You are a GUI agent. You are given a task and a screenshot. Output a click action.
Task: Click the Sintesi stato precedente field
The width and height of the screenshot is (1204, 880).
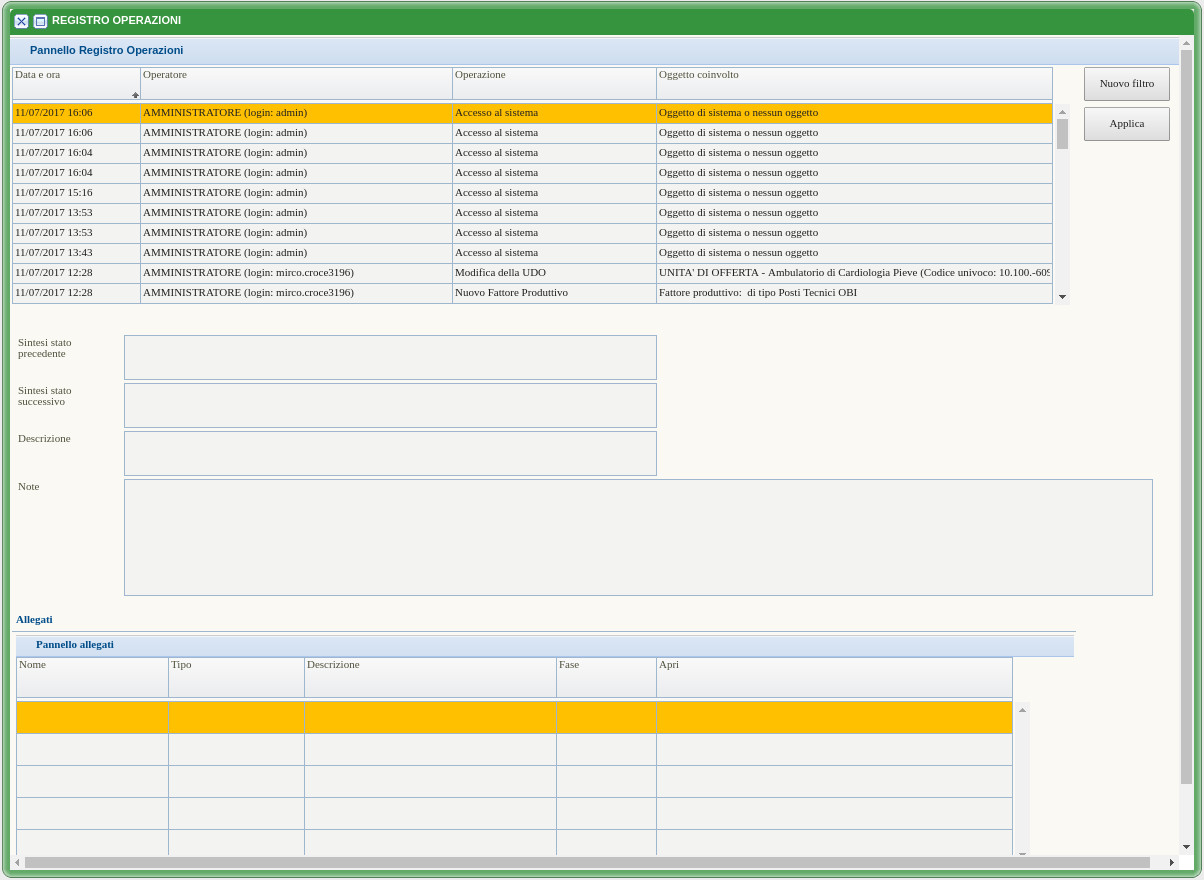[x=390, y=357]
